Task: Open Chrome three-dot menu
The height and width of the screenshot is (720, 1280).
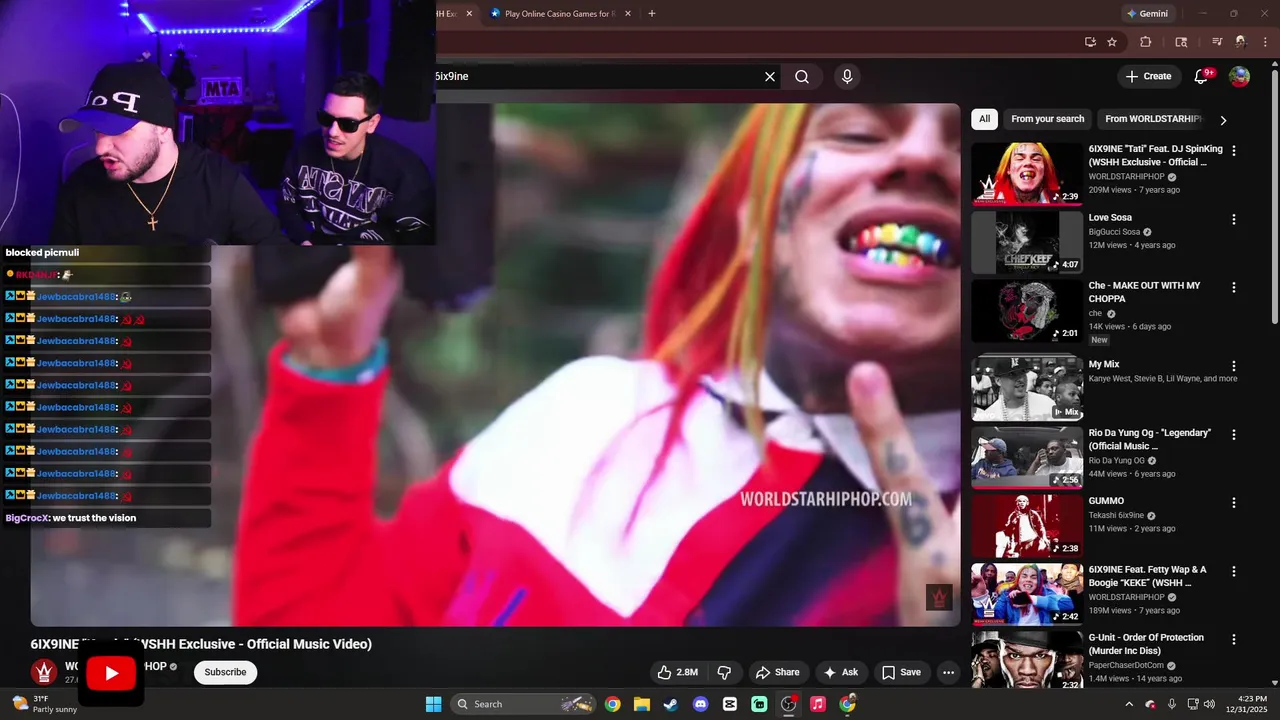Action: point(1266,42)
